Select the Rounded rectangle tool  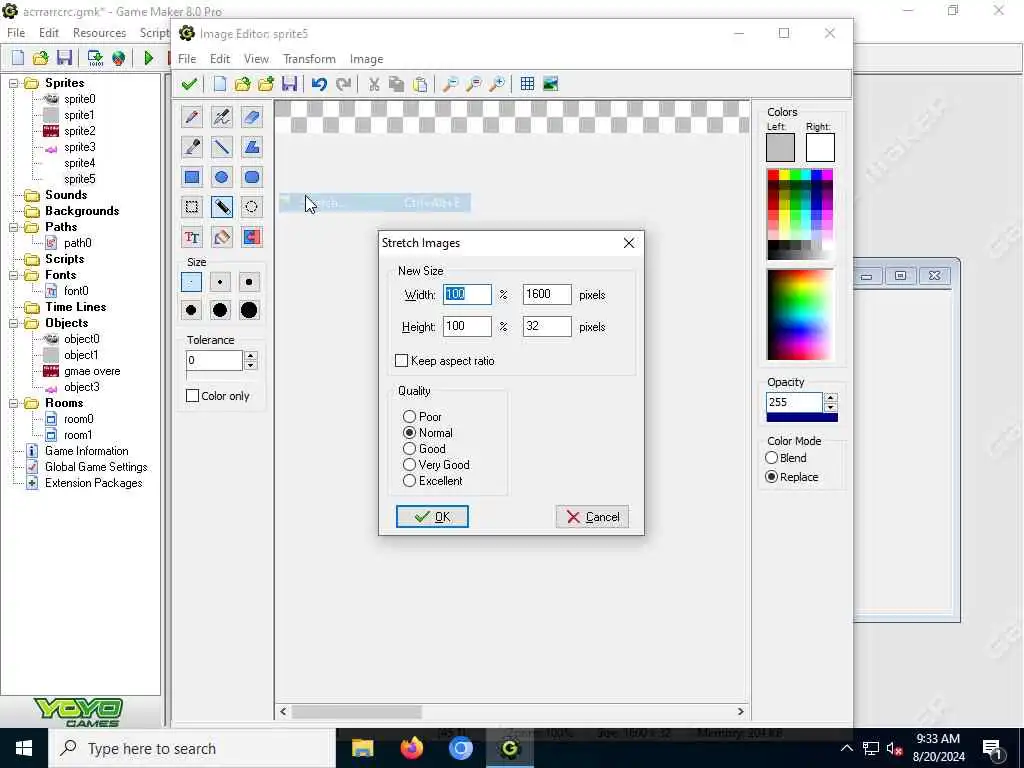click(x=251, y=177)
